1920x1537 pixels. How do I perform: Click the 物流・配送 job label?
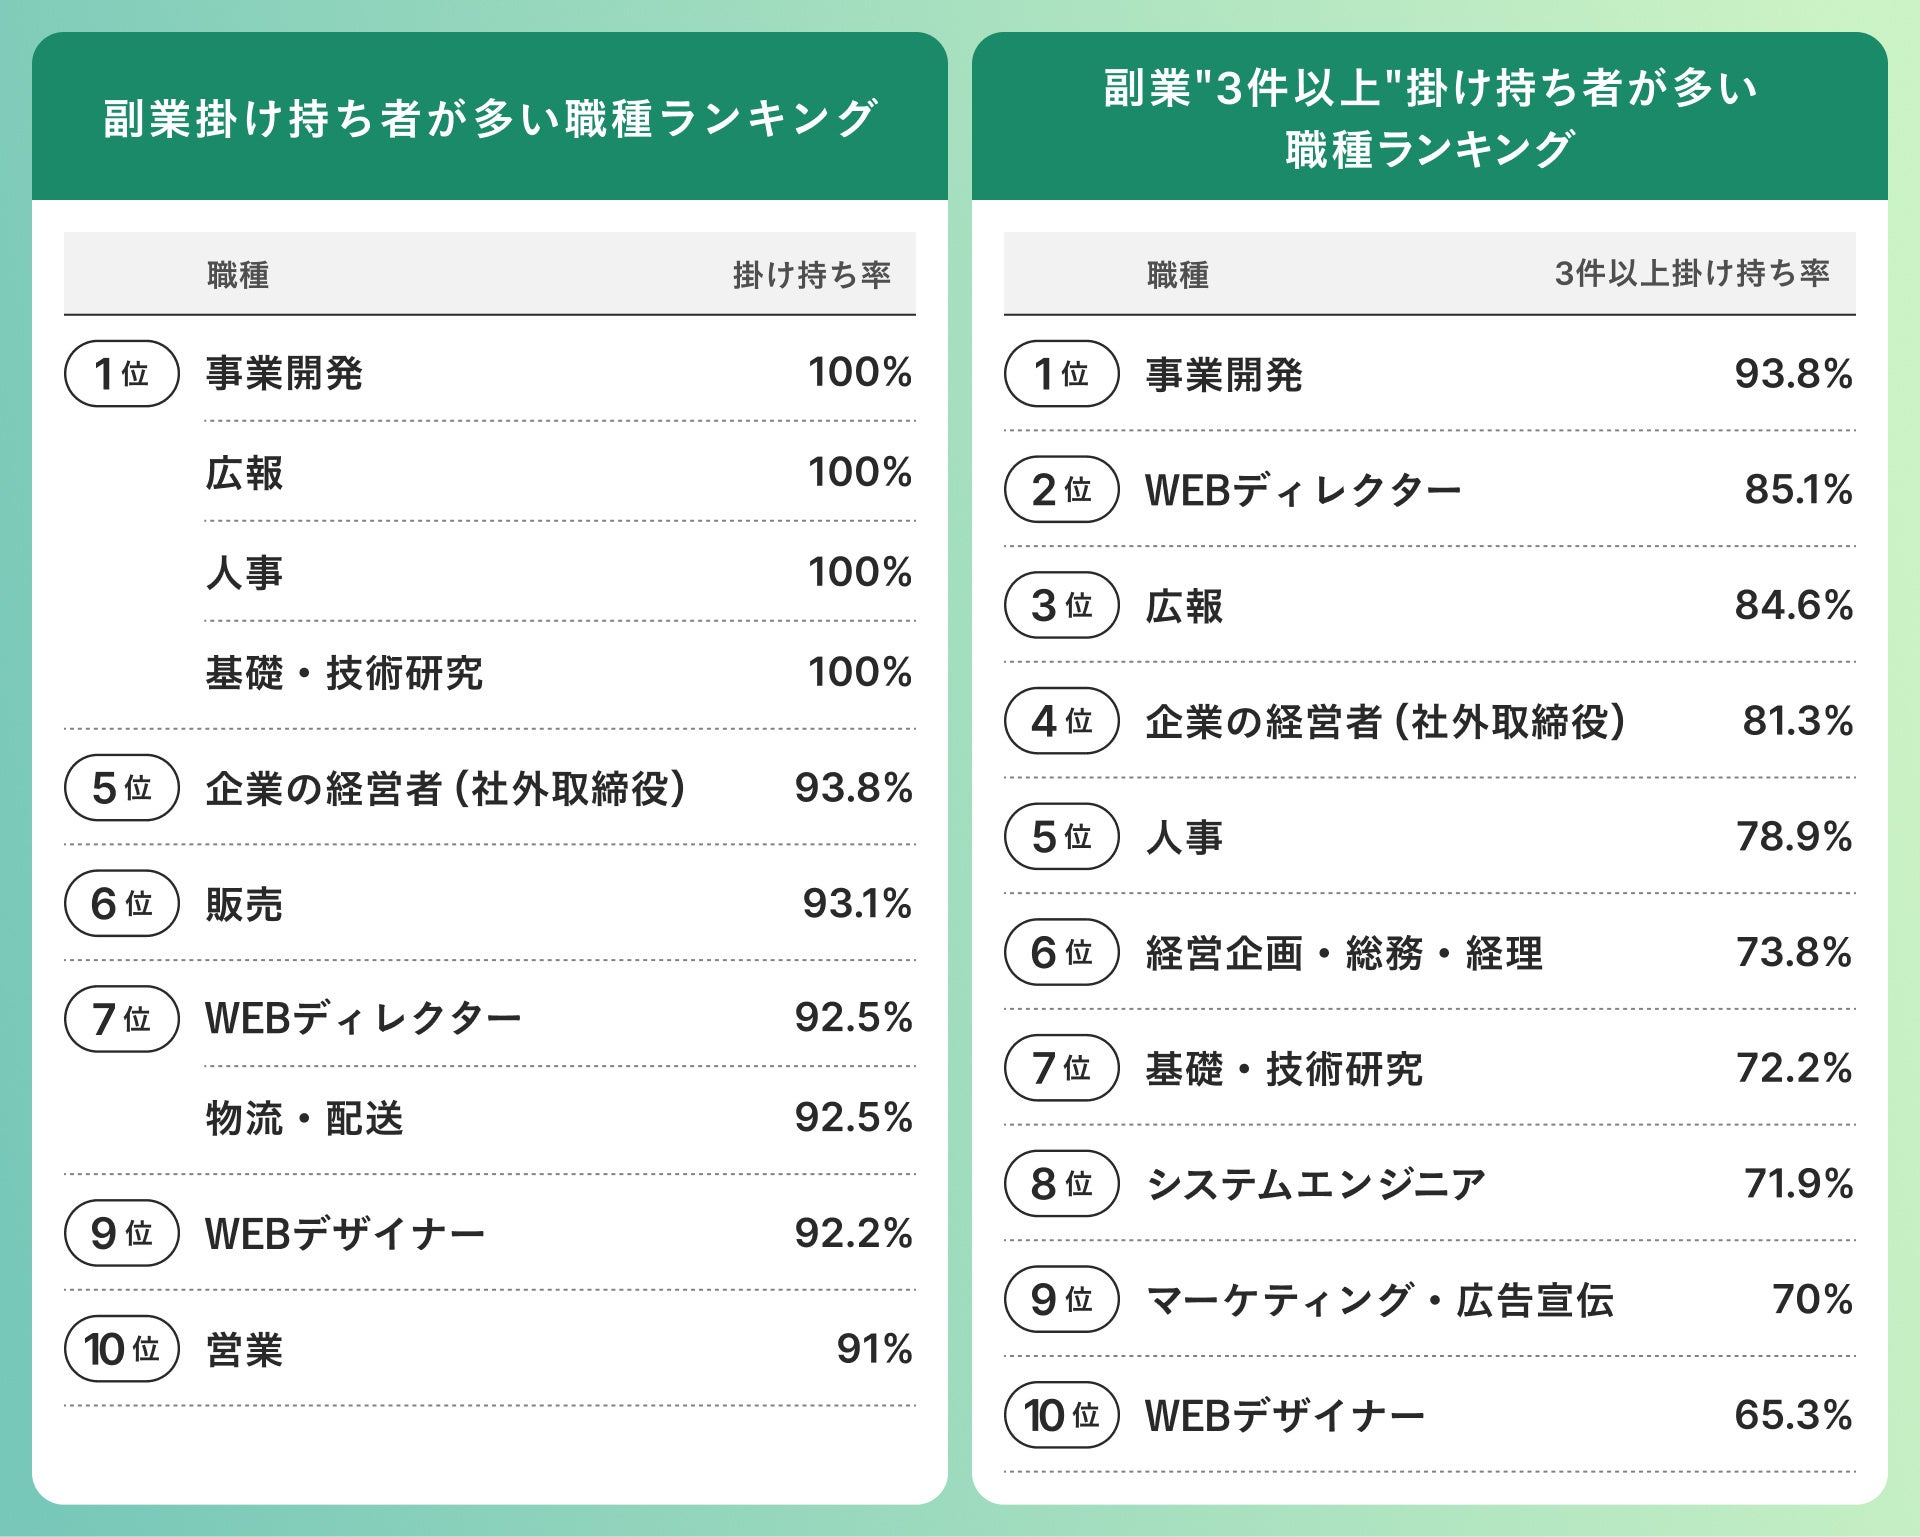pyautogui.click(x=304, y=1118)
